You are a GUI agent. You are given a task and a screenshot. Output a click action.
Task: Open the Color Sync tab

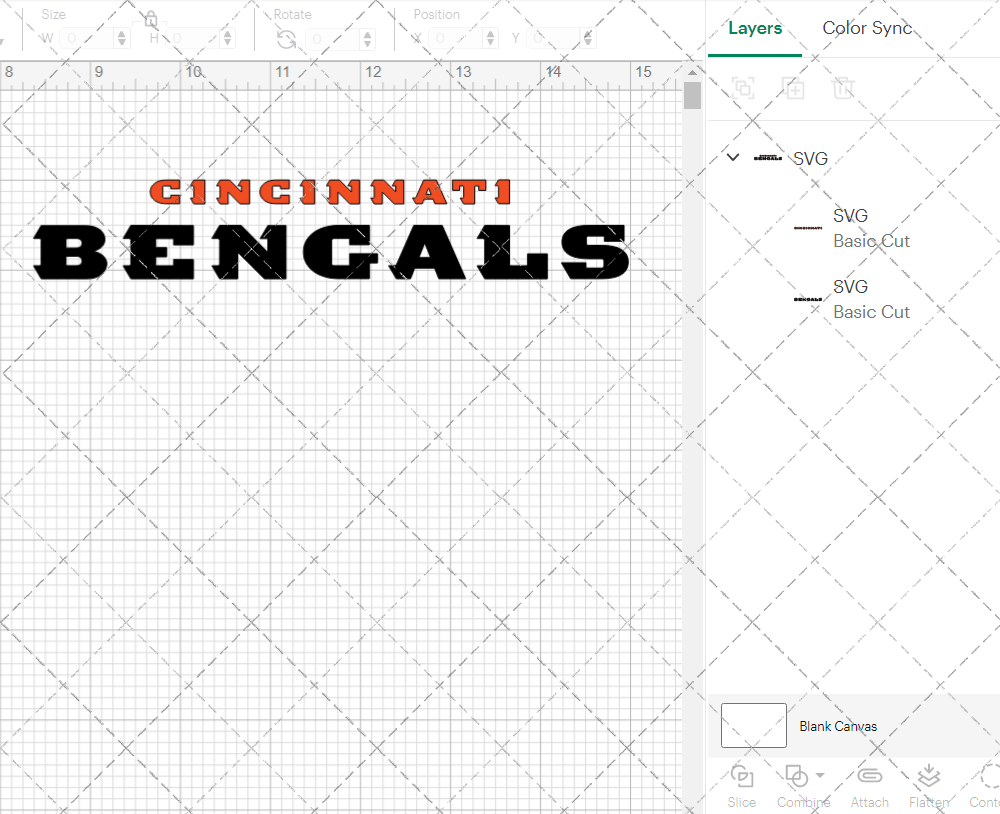tap(867, 28)
